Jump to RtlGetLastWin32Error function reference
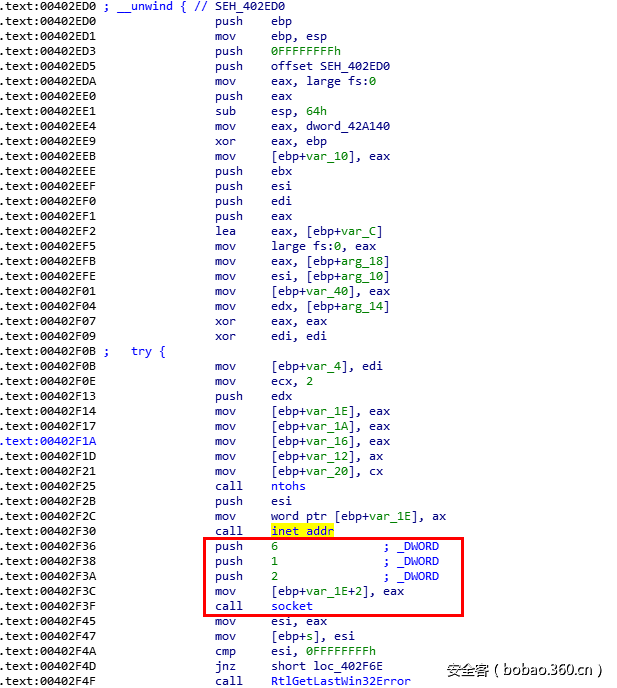This screenshot has height=688, width=617. point(340,681)
